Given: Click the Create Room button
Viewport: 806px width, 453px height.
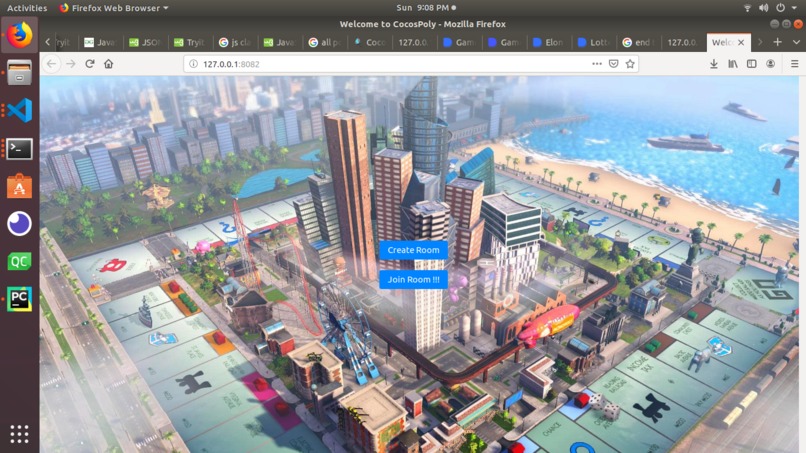Looking at the screenshot, I should click(x=413, y=250).
